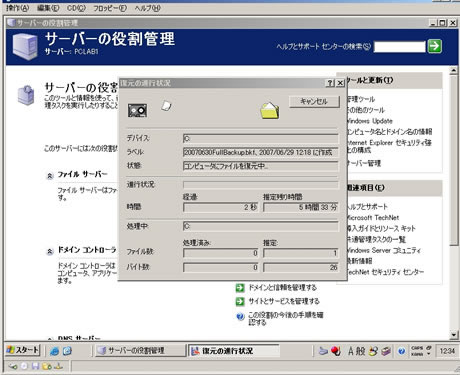Click the red balloon tray icon
Image resolution: width=460 pixels, height=375 pixels.
pos(336,351)
